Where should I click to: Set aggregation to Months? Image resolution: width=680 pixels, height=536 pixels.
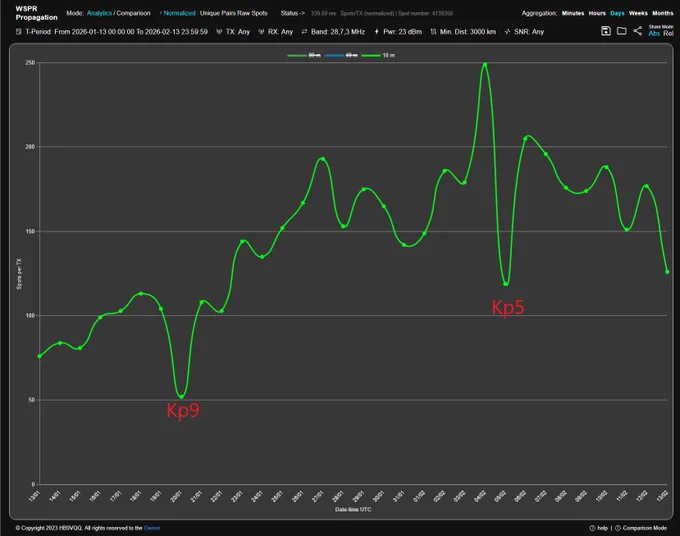click(x=663, y=13)
